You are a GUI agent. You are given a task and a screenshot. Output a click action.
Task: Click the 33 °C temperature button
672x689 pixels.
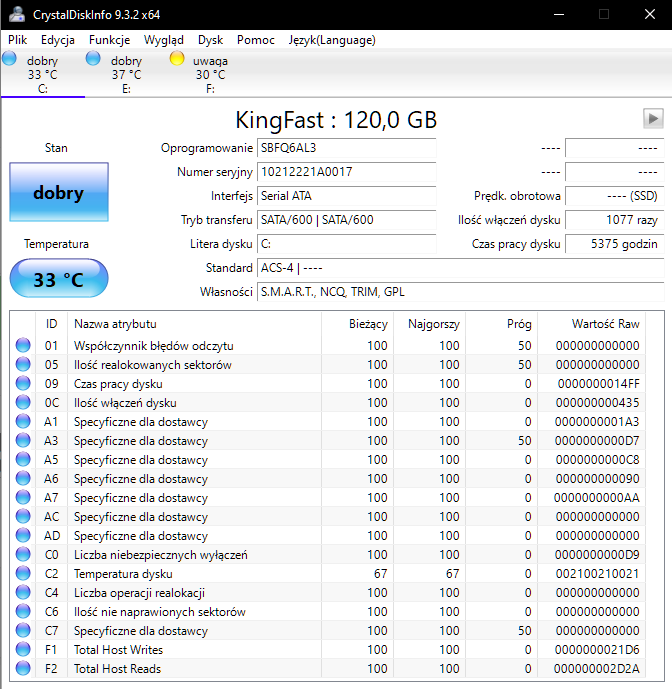point(59,279)
